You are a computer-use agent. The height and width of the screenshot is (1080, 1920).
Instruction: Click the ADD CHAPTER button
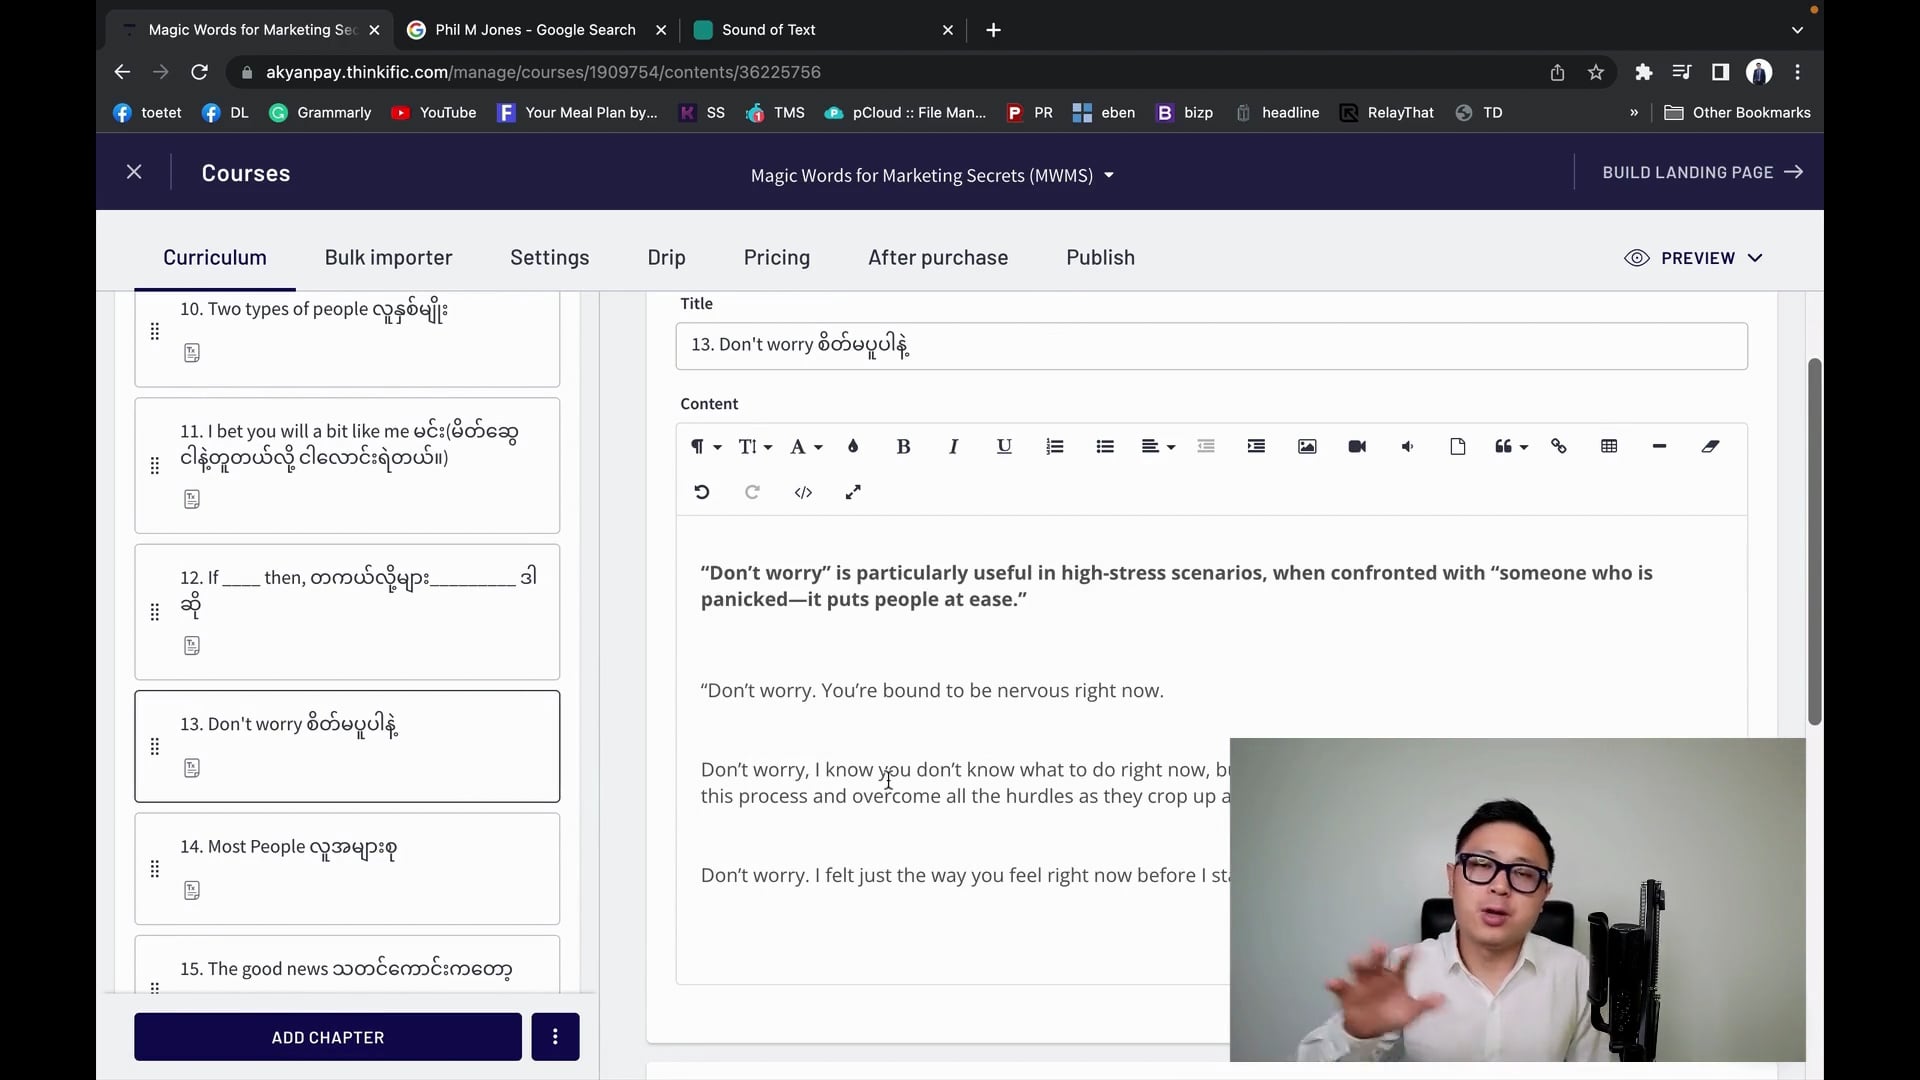pos(328,1037)
